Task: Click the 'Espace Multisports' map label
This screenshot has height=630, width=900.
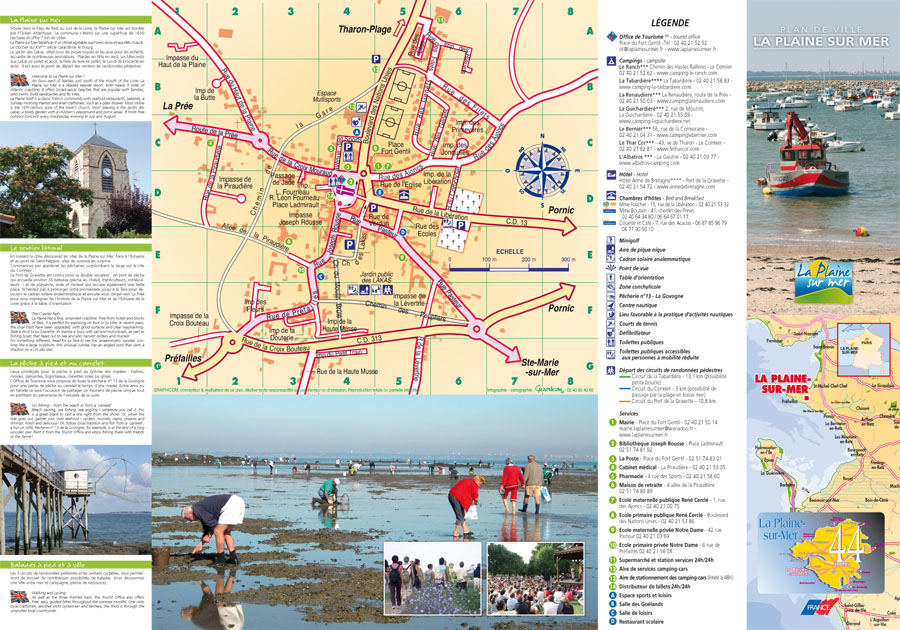Action: click(x=327, y=96)
